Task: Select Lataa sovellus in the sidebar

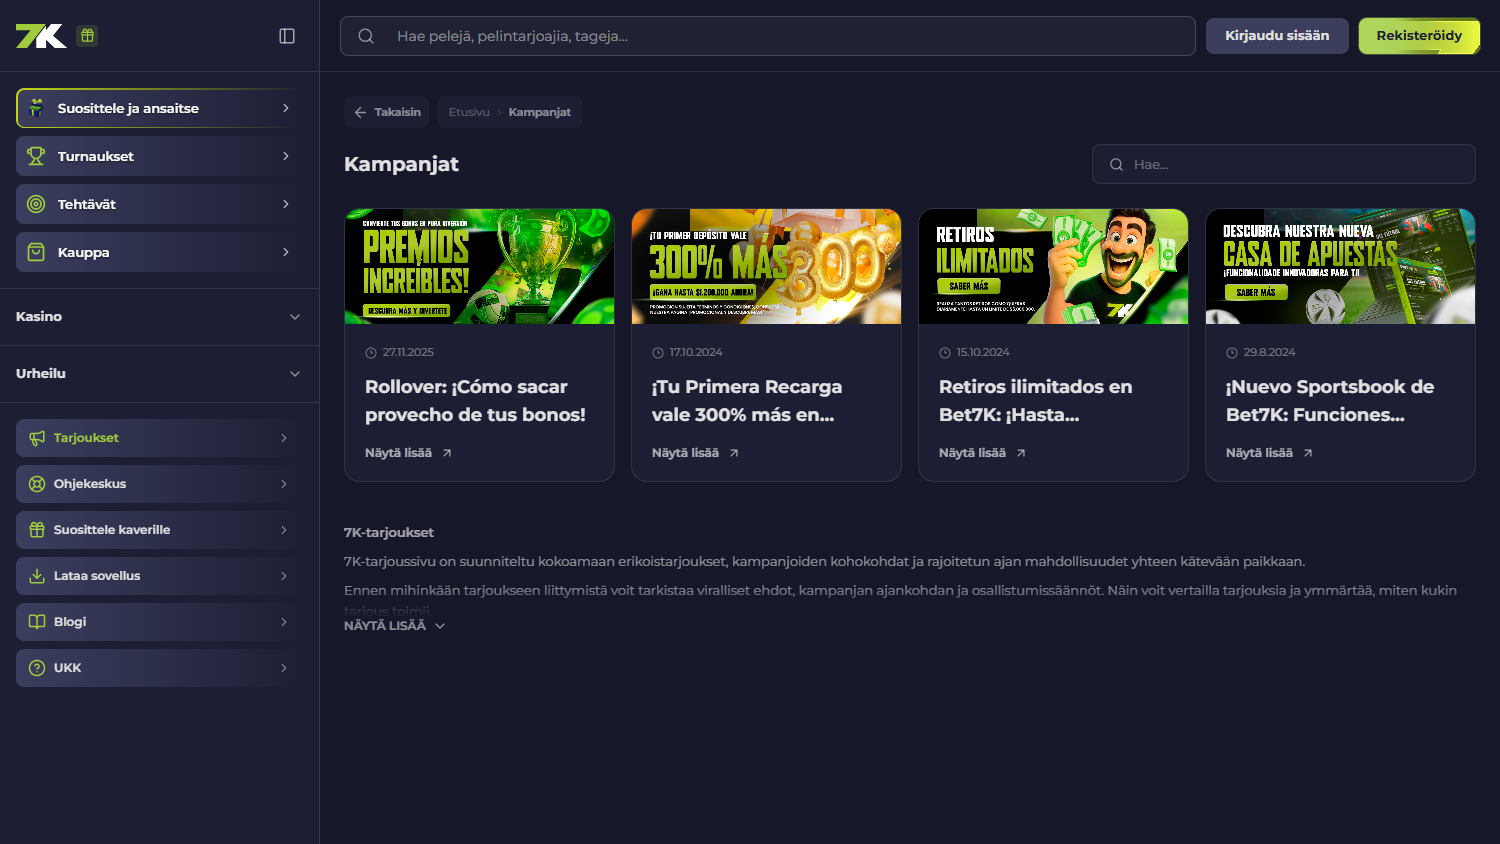Action: tap(160, 576)
